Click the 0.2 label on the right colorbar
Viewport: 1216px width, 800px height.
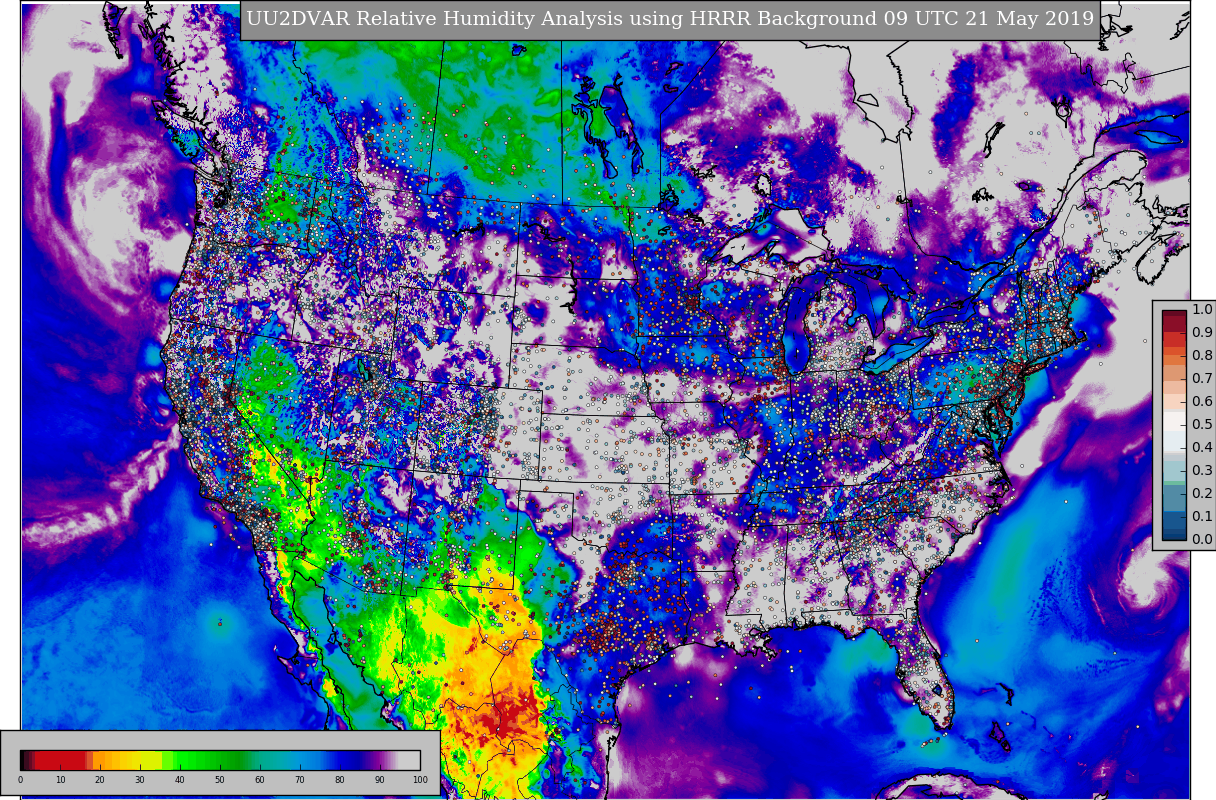[1202, 494]
